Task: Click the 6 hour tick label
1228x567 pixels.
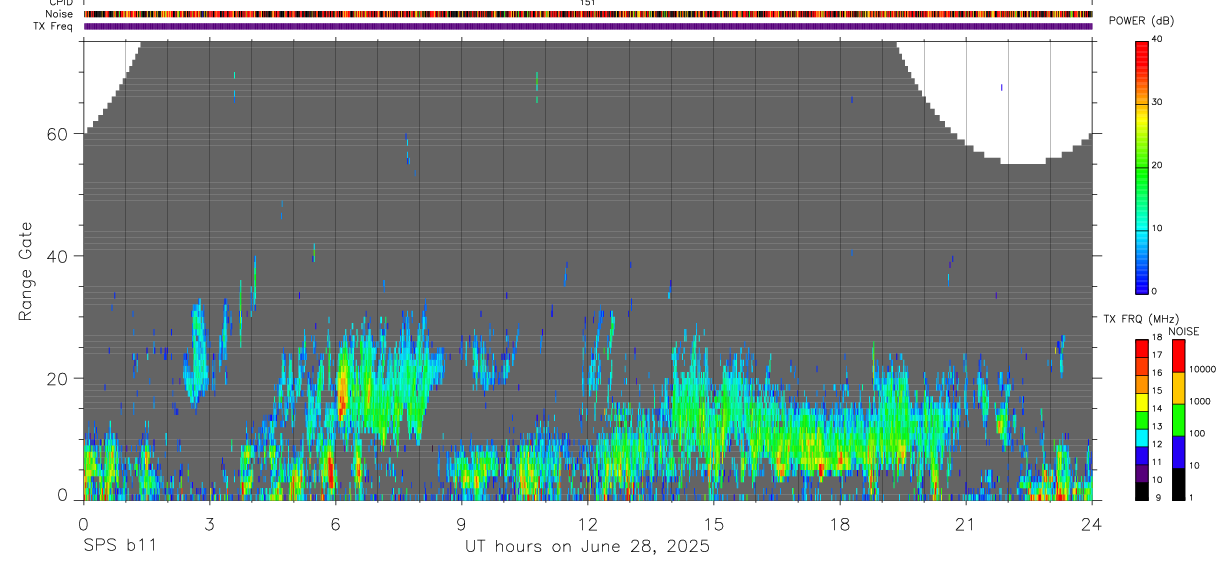Action: coord(336,524)
